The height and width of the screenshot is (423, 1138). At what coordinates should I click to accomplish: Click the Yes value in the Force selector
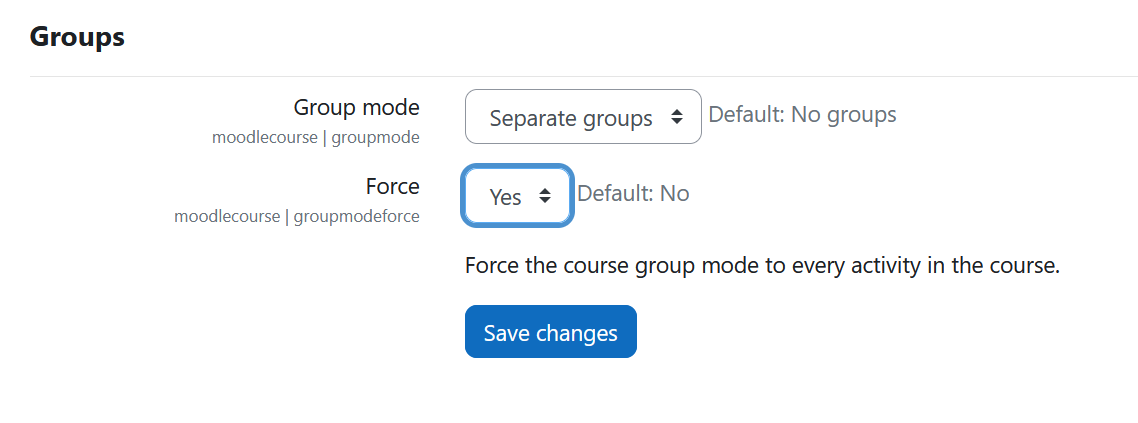[505, 197]
